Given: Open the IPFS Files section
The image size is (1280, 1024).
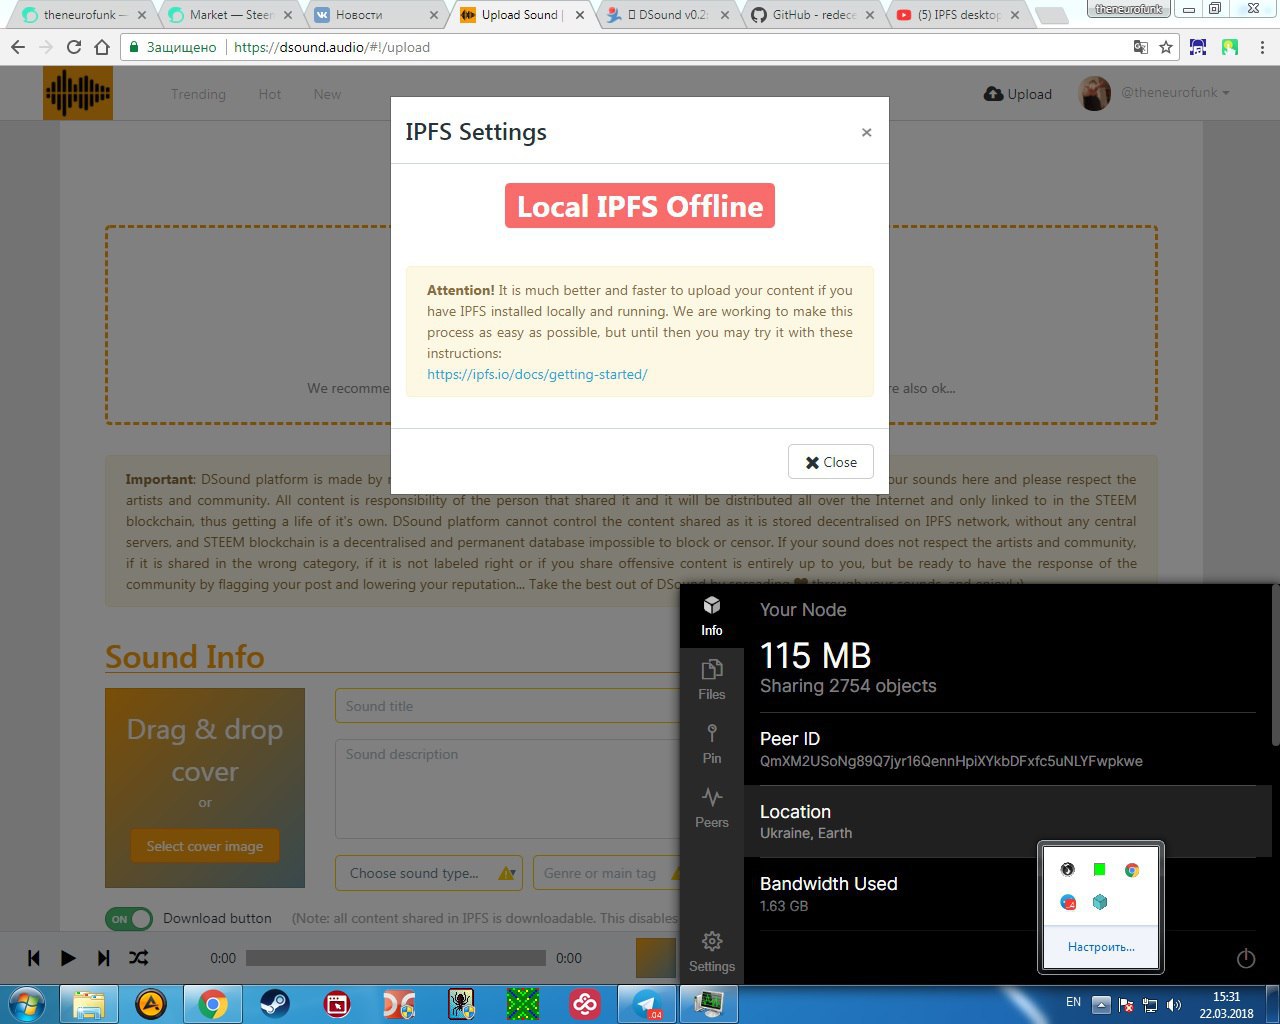Looking at the screenshot, I should click(712, 680).
